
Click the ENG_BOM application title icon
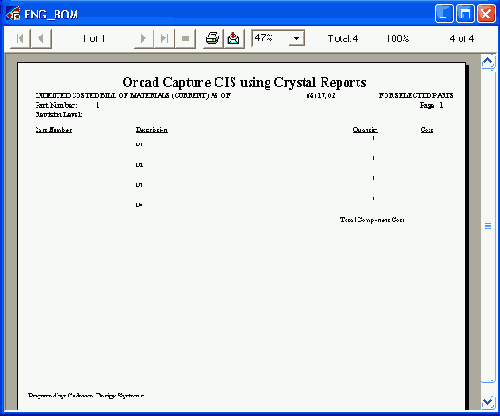tap(13, 13)
